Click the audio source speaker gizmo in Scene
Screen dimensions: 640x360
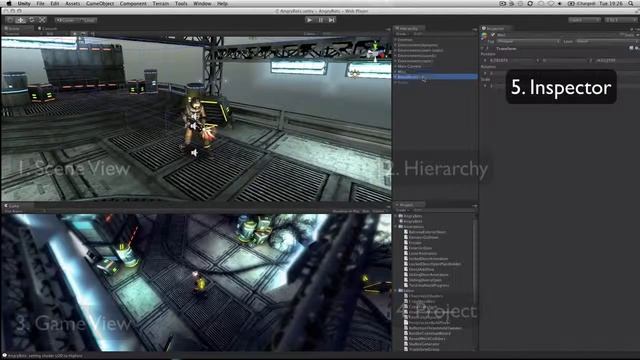195,153
